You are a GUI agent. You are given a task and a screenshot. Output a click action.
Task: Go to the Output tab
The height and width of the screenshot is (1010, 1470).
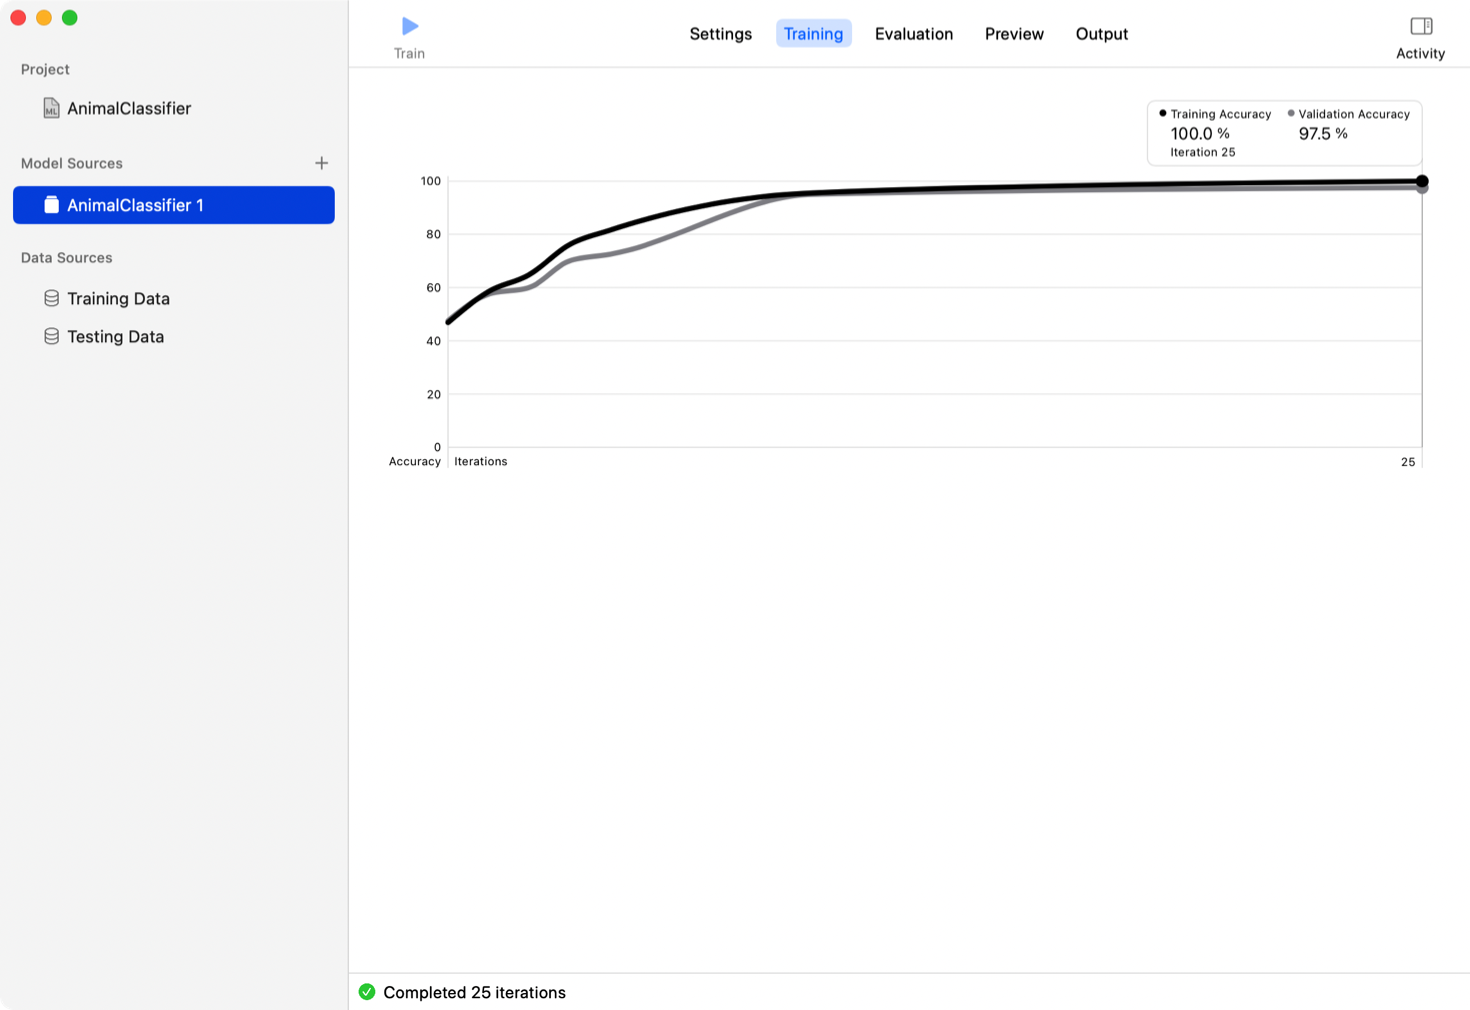[x=1101, y=34]
